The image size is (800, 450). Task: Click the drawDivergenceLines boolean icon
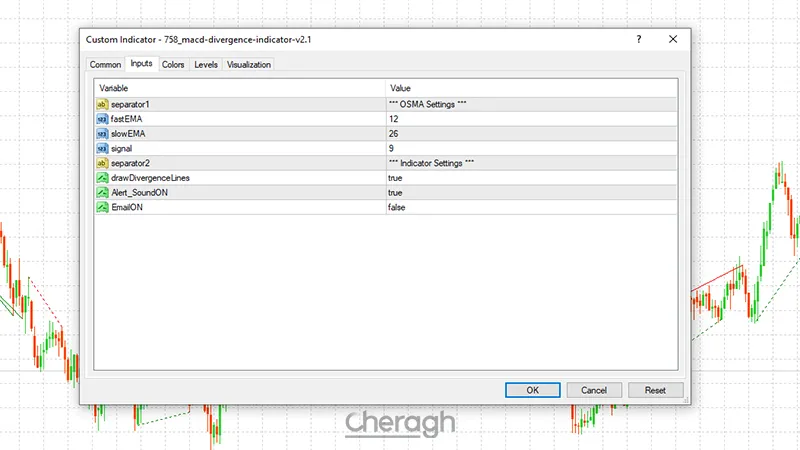(x=102, y=177)
